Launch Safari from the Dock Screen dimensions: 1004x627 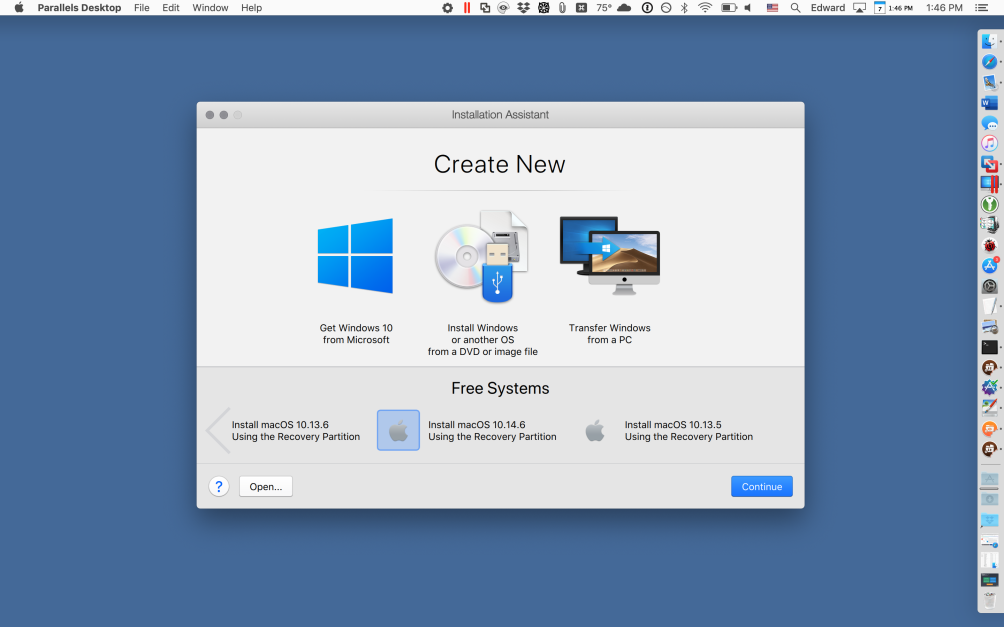[x=989, y=61]
